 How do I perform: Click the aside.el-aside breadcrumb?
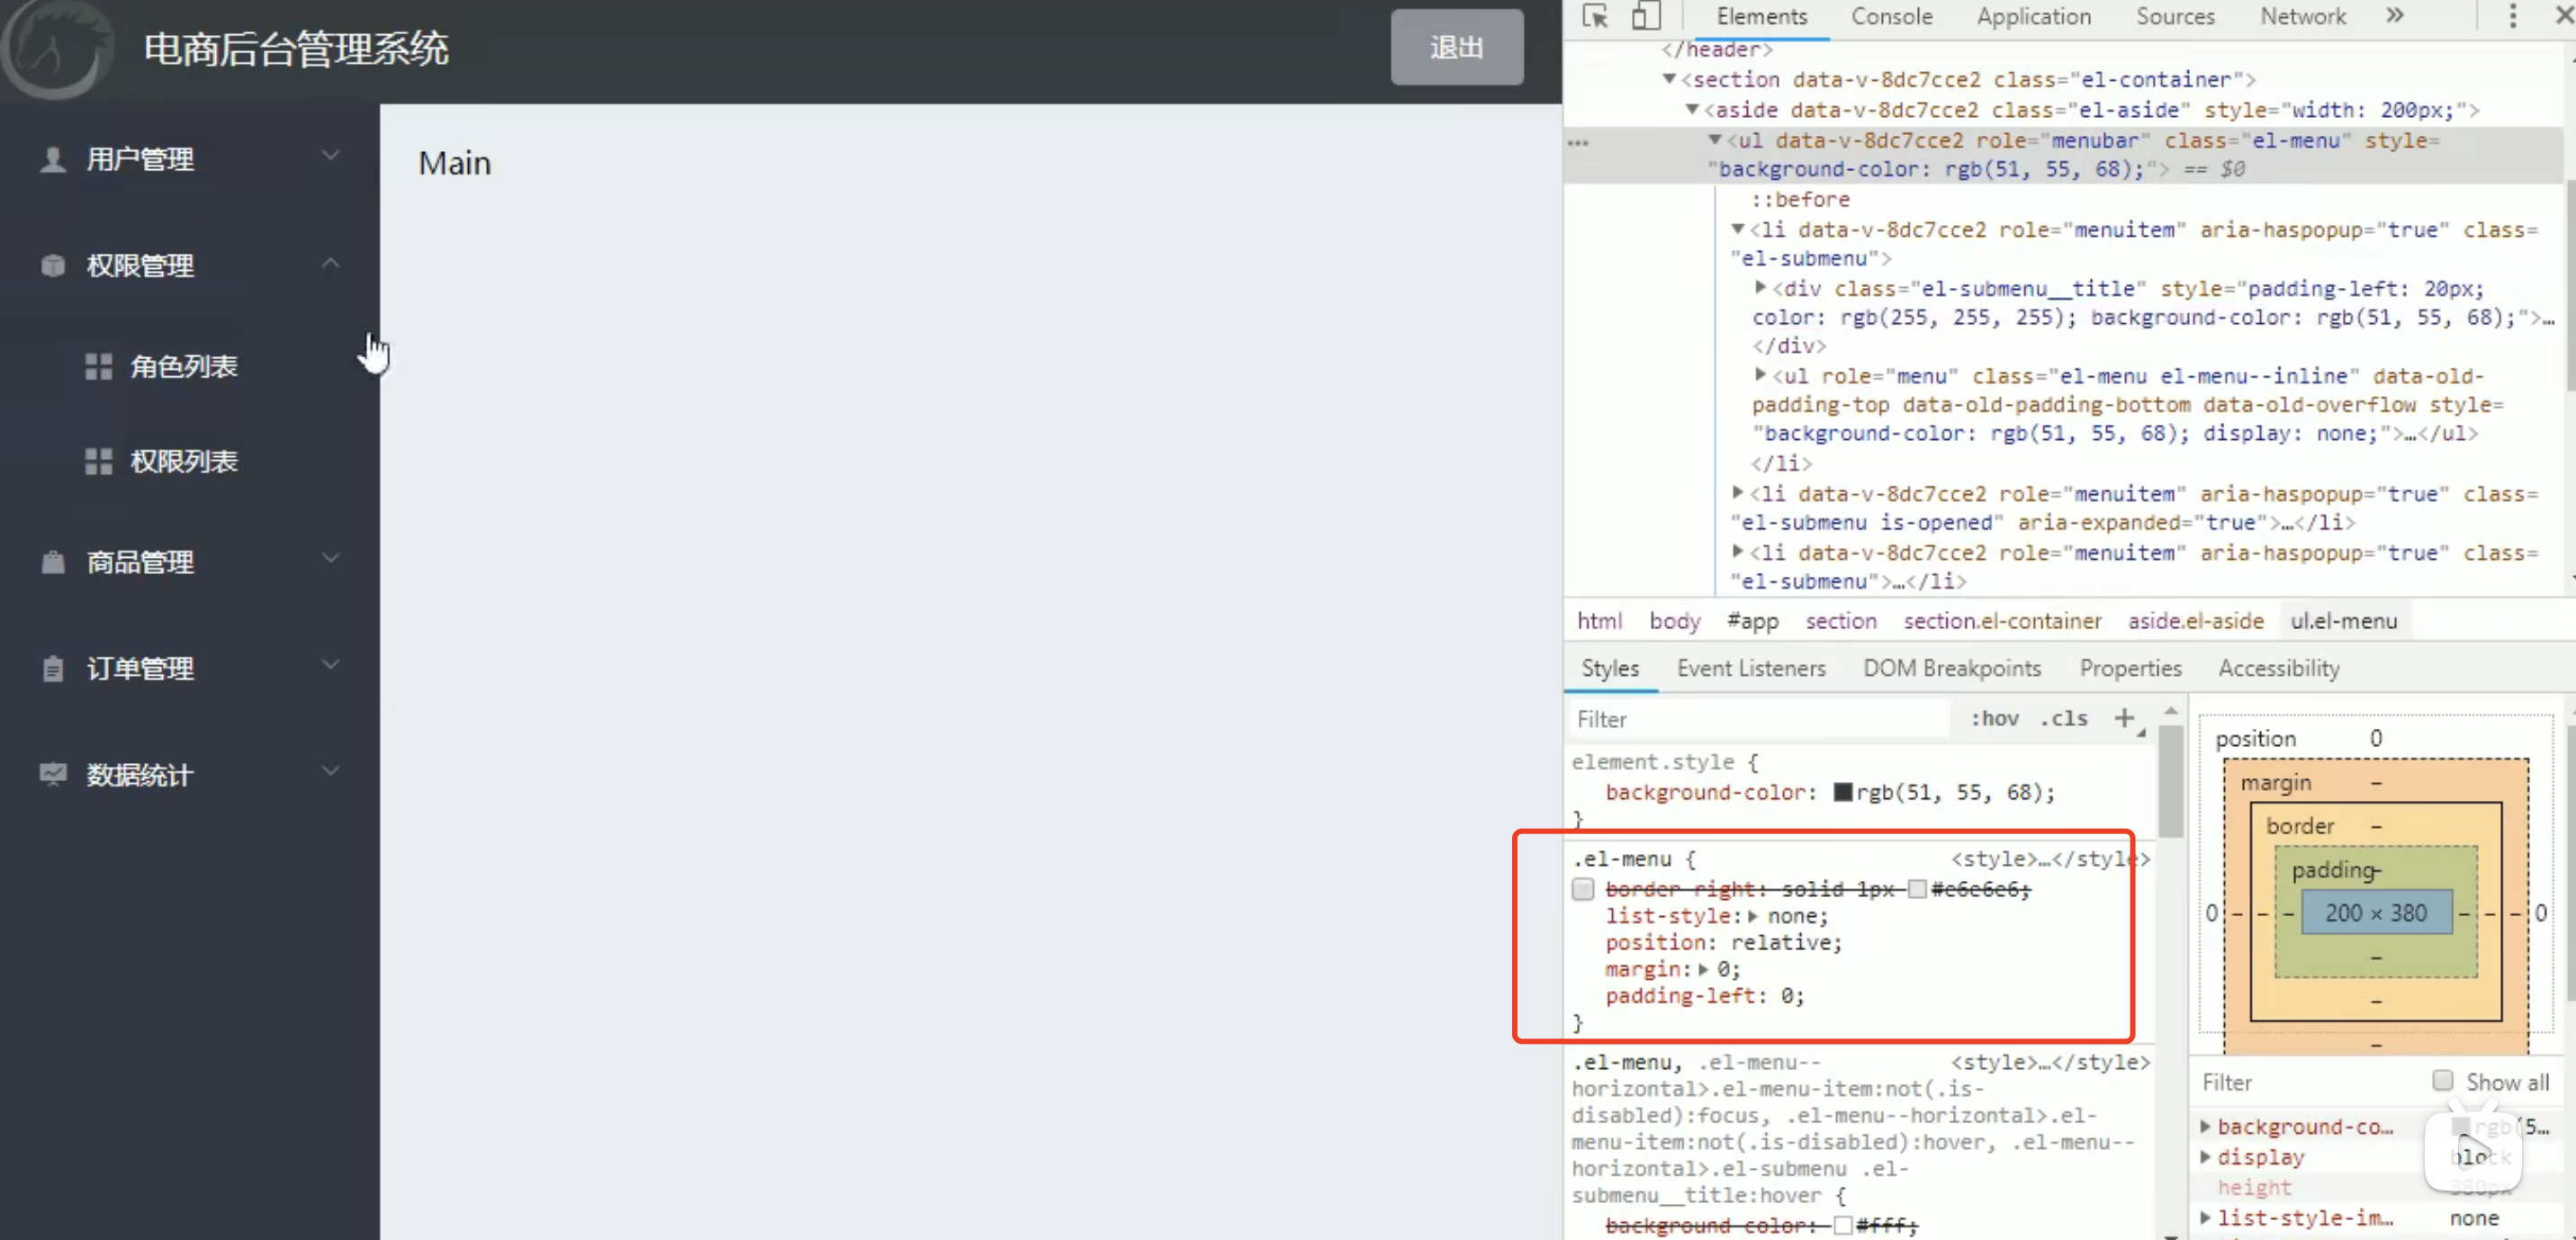click(x=2195, y=621)
